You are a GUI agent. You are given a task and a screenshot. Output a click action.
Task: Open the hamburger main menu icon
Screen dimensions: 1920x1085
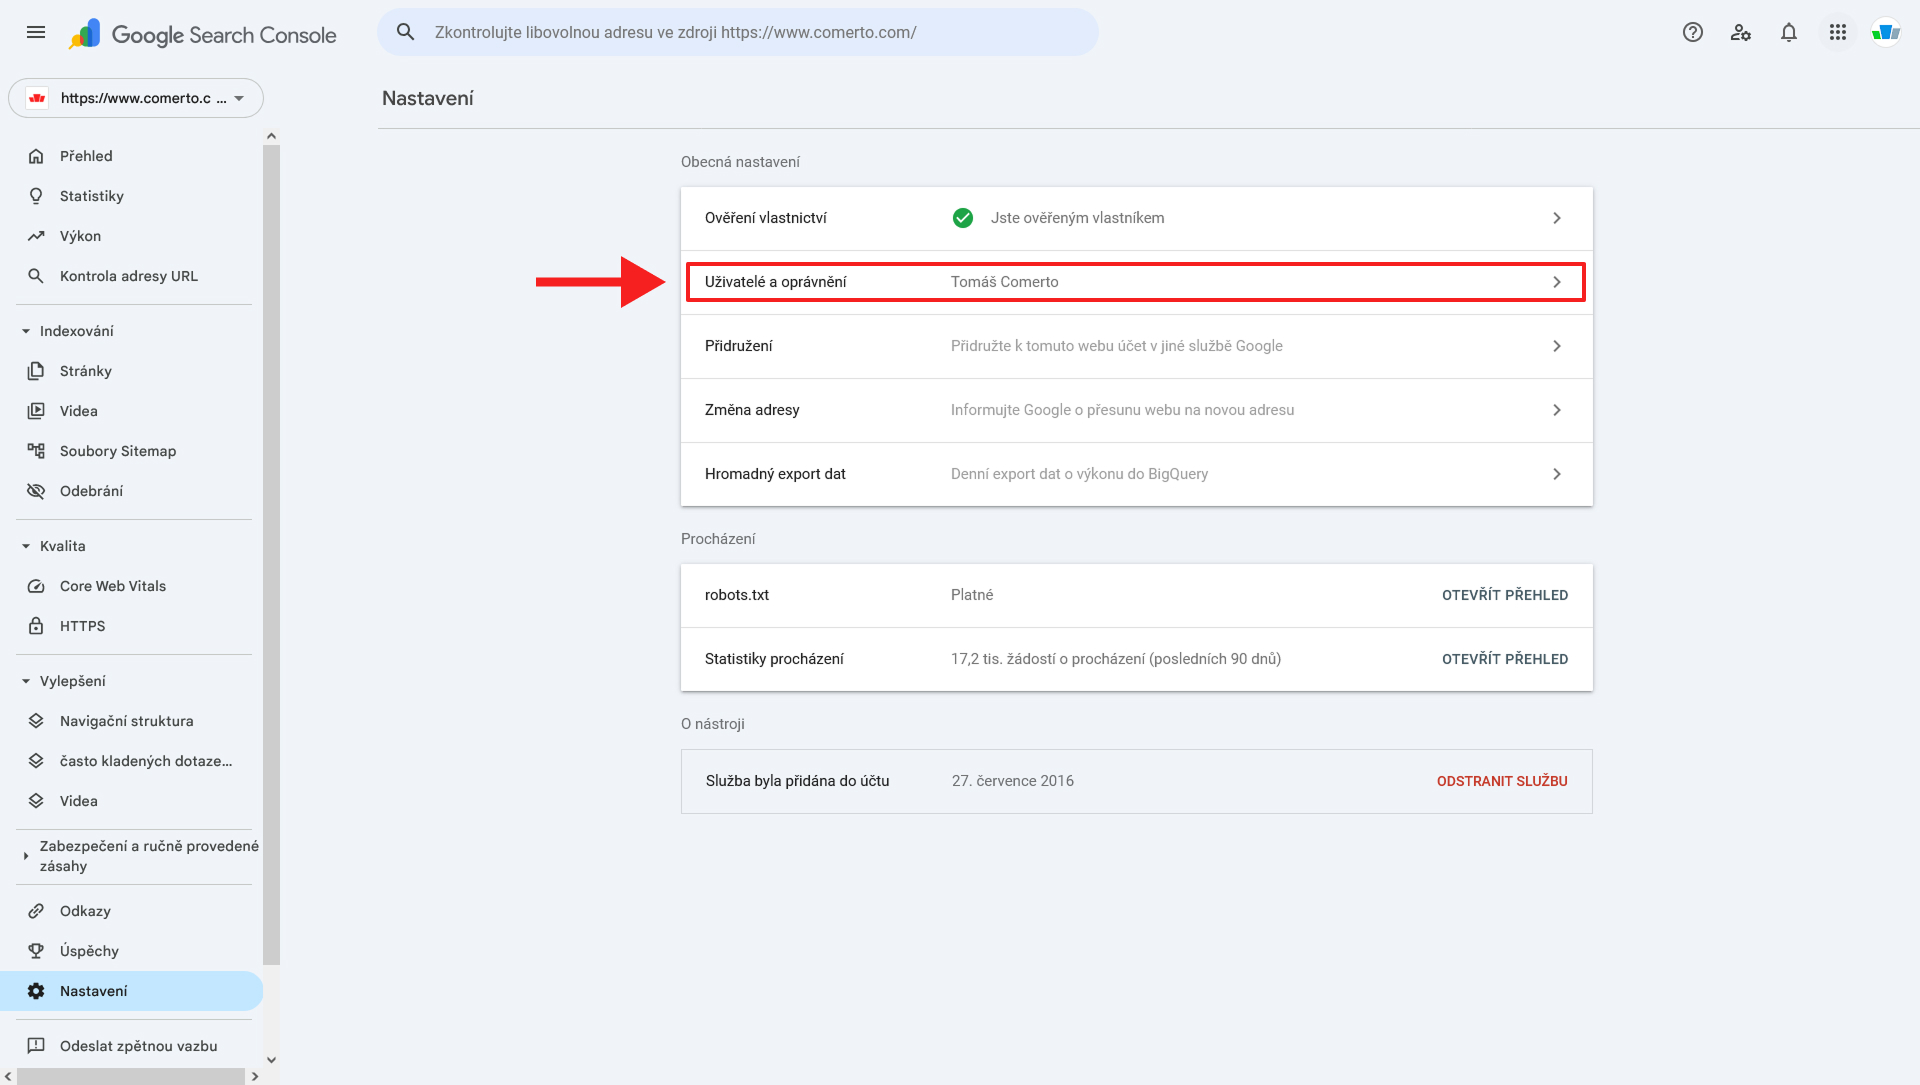36,32
